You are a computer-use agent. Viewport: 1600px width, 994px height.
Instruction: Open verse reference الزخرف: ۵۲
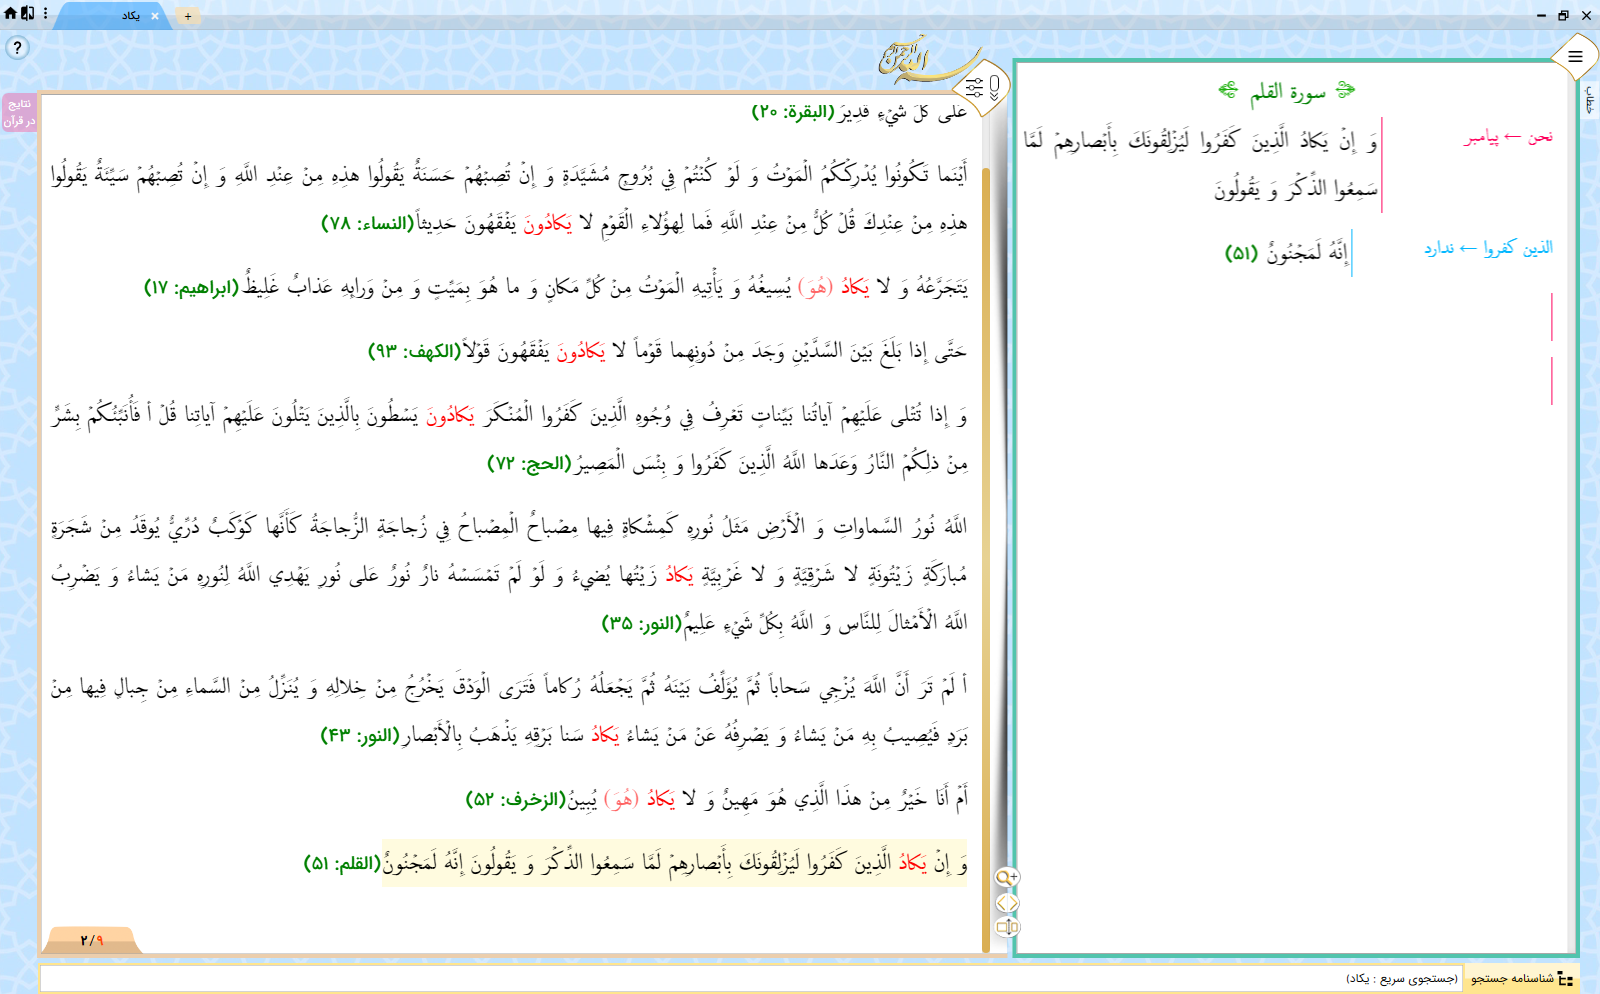point(516,800)
